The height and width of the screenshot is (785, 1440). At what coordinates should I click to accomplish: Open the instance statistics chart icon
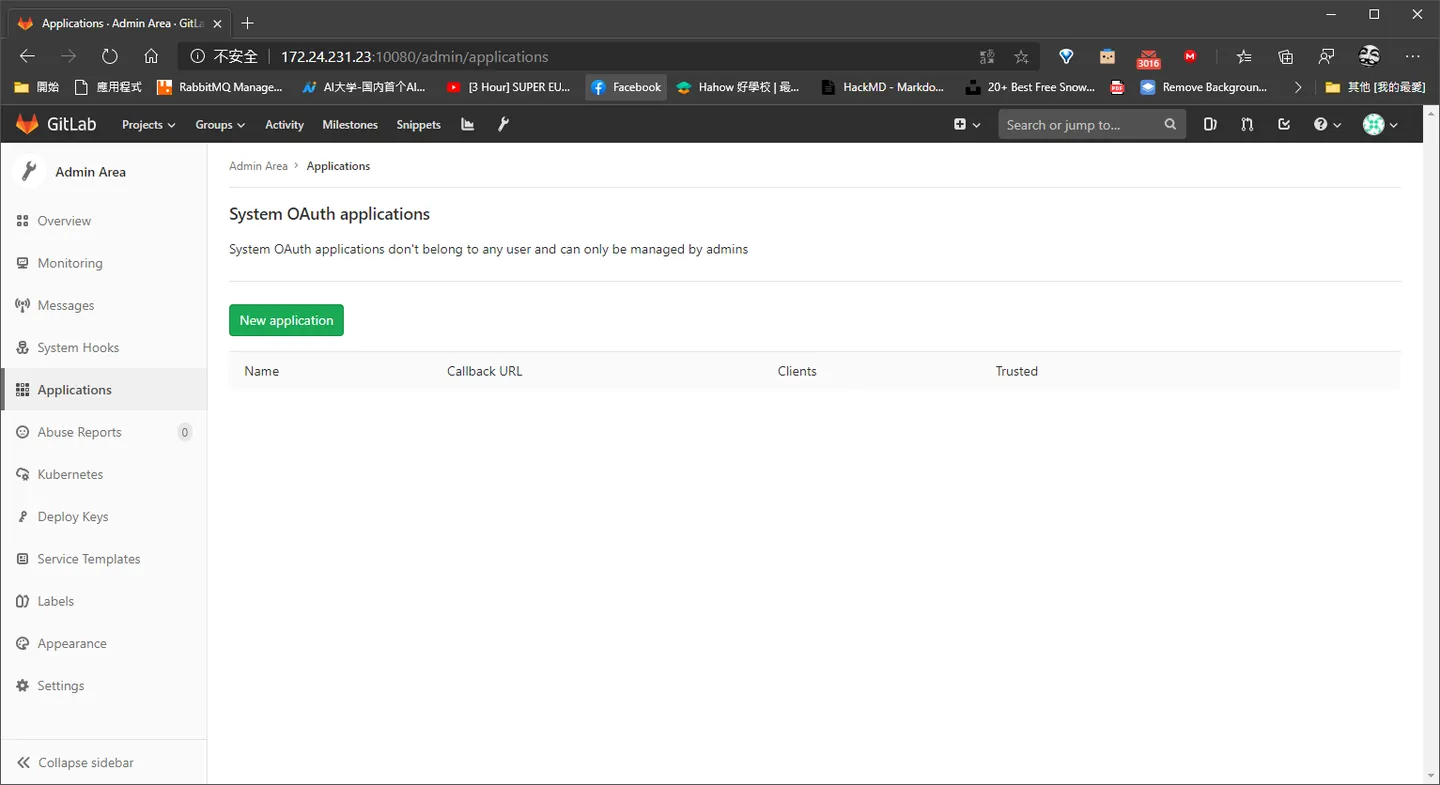coord(467,125)
